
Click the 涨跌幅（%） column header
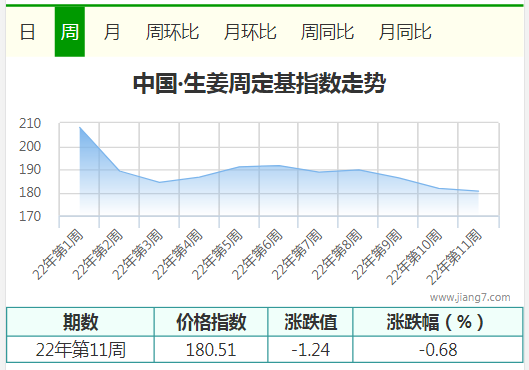pyautogui.click(x=438, y=322)
